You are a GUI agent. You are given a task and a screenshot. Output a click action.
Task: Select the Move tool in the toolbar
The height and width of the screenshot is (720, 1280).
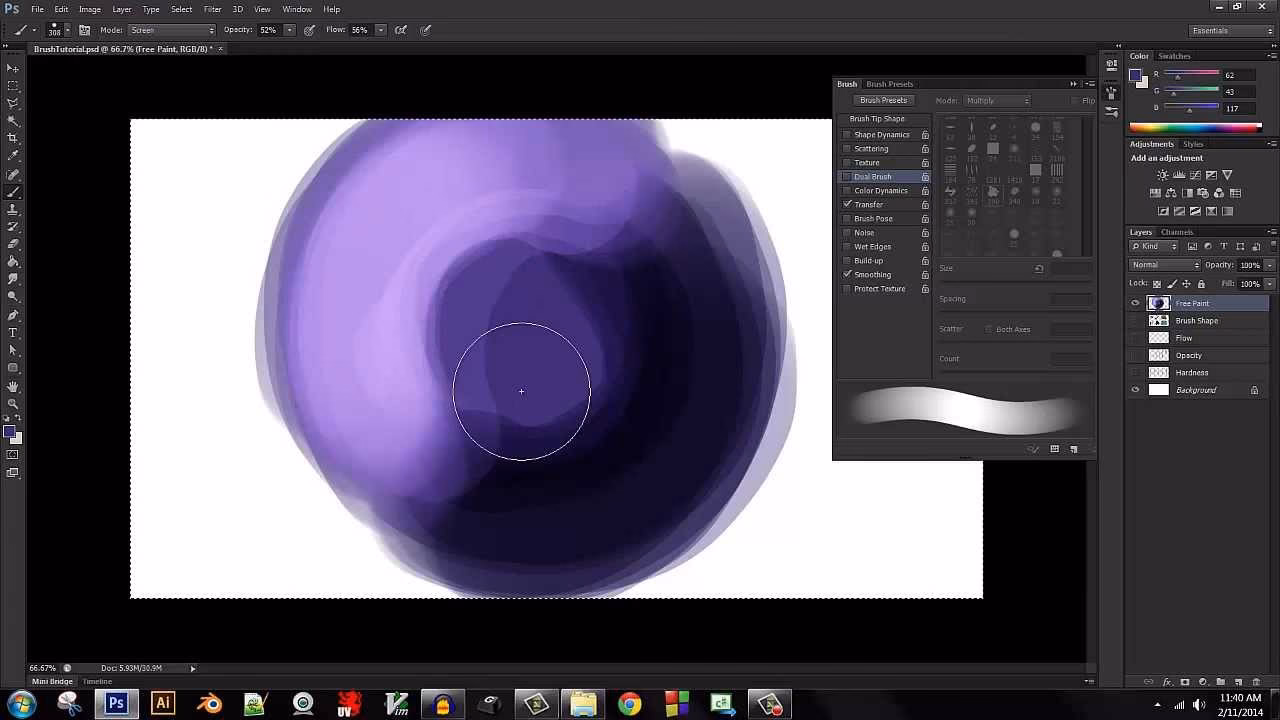13,68
